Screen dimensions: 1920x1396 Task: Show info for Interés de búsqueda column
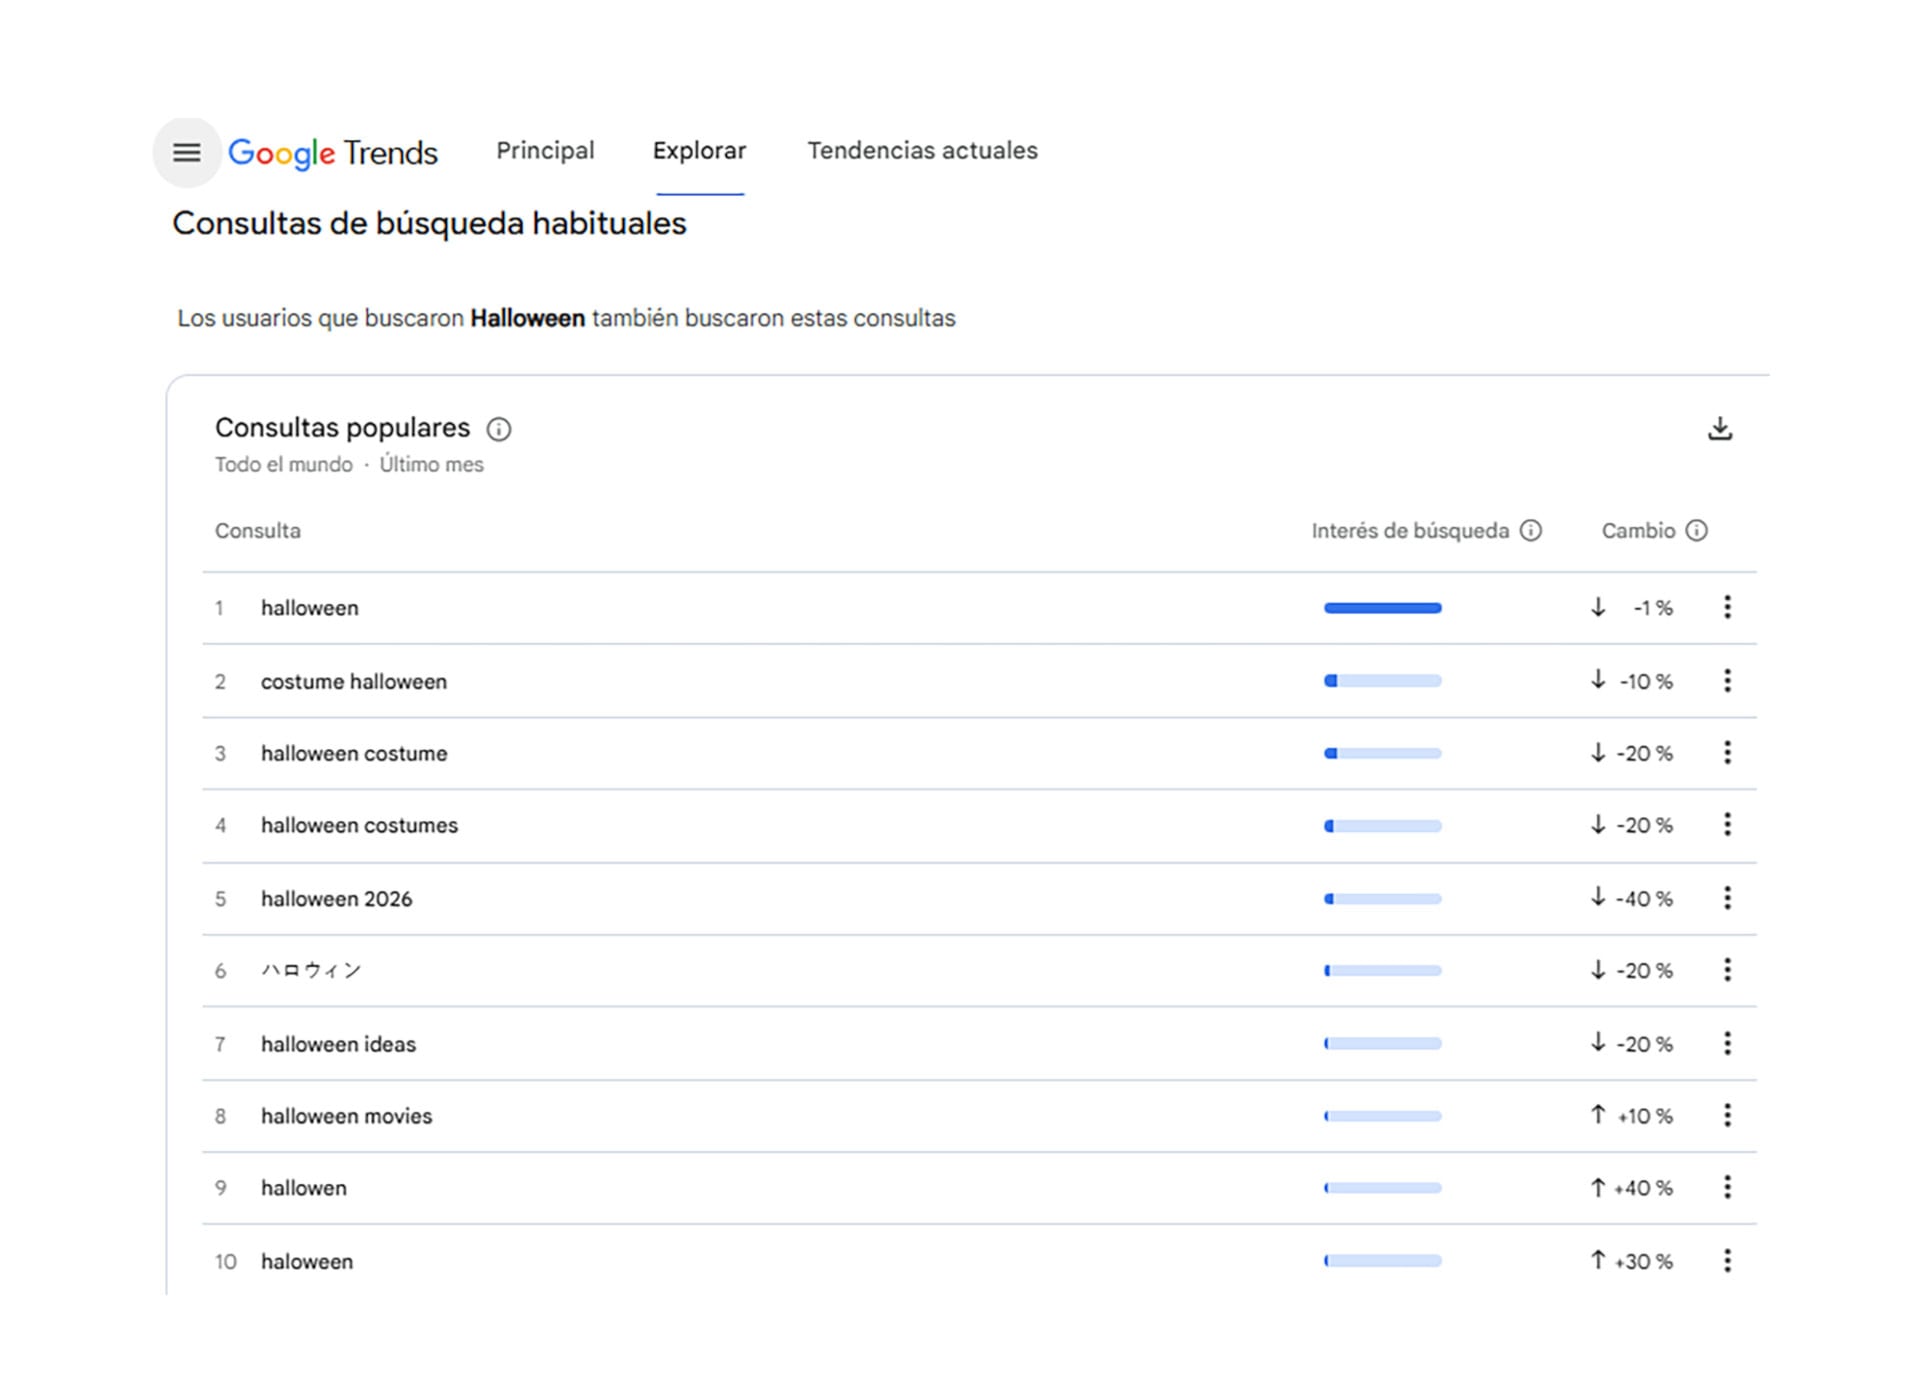click(x=1531, y=531)
